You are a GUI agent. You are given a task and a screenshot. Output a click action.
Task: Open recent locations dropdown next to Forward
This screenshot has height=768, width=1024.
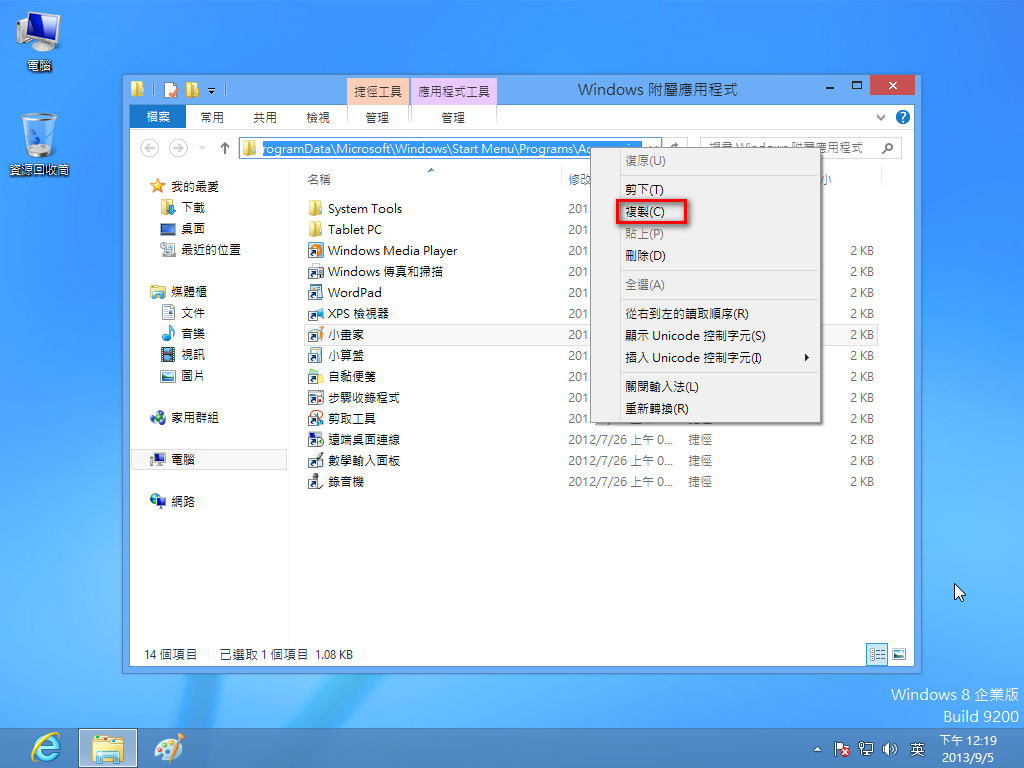(x=202, y=148)
